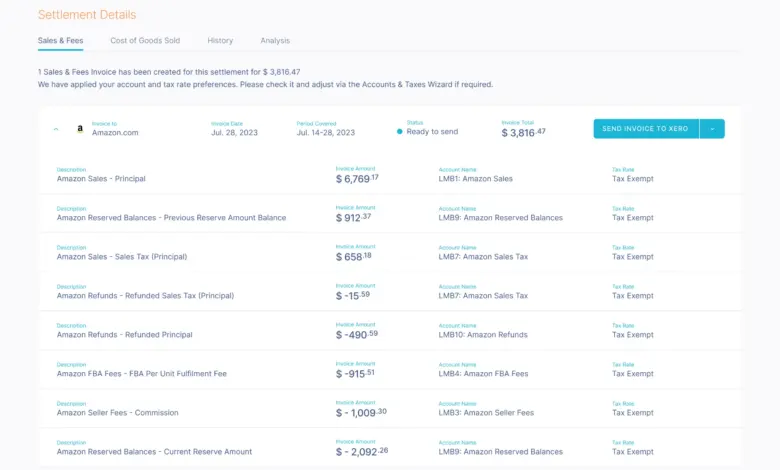Open the History tab
The width and height of the screenshot is (780, 470).
(220, 41)
